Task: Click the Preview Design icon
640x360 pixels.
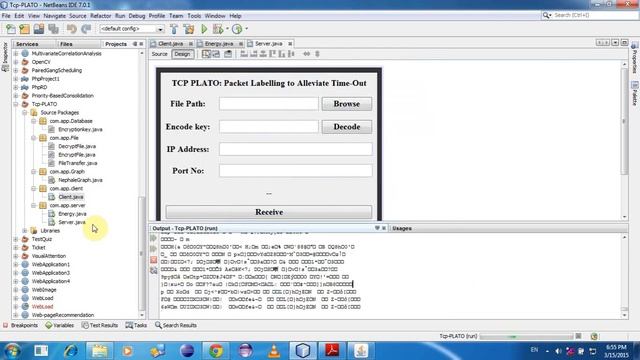Action: 228,54
